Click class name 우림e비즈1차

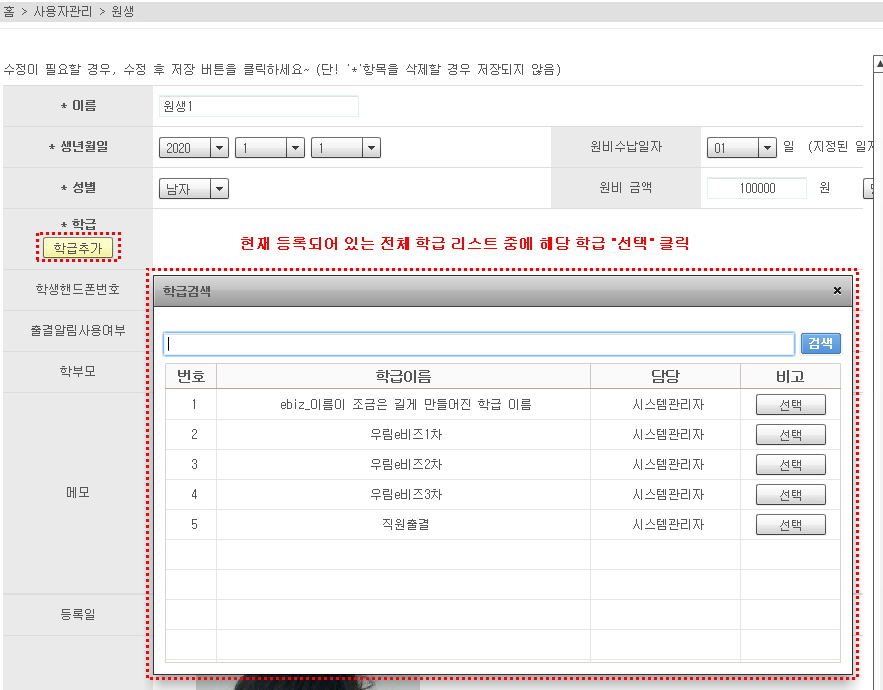tap(405, 434)
